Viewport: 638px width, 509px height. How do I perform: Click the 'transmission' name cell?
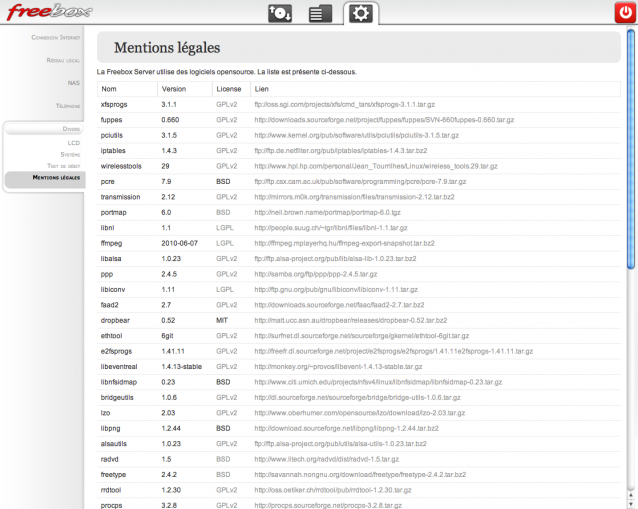click(x=120, y=197)
